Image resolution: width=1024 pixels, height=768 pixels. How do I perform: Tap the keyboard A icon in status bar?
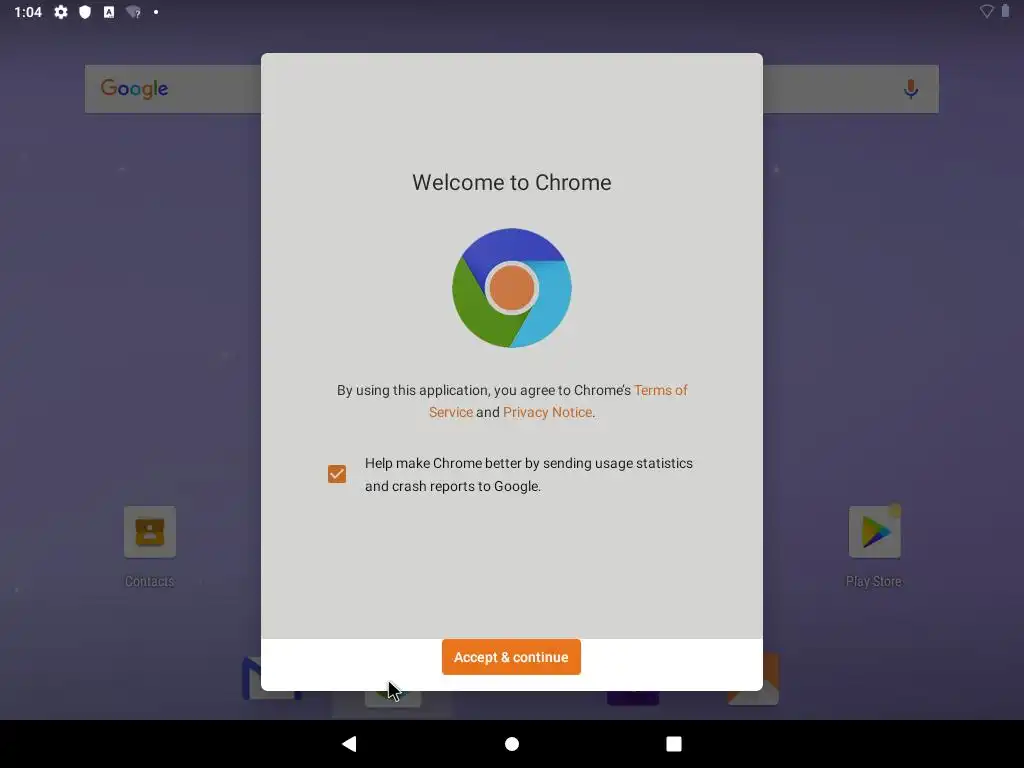109,12
